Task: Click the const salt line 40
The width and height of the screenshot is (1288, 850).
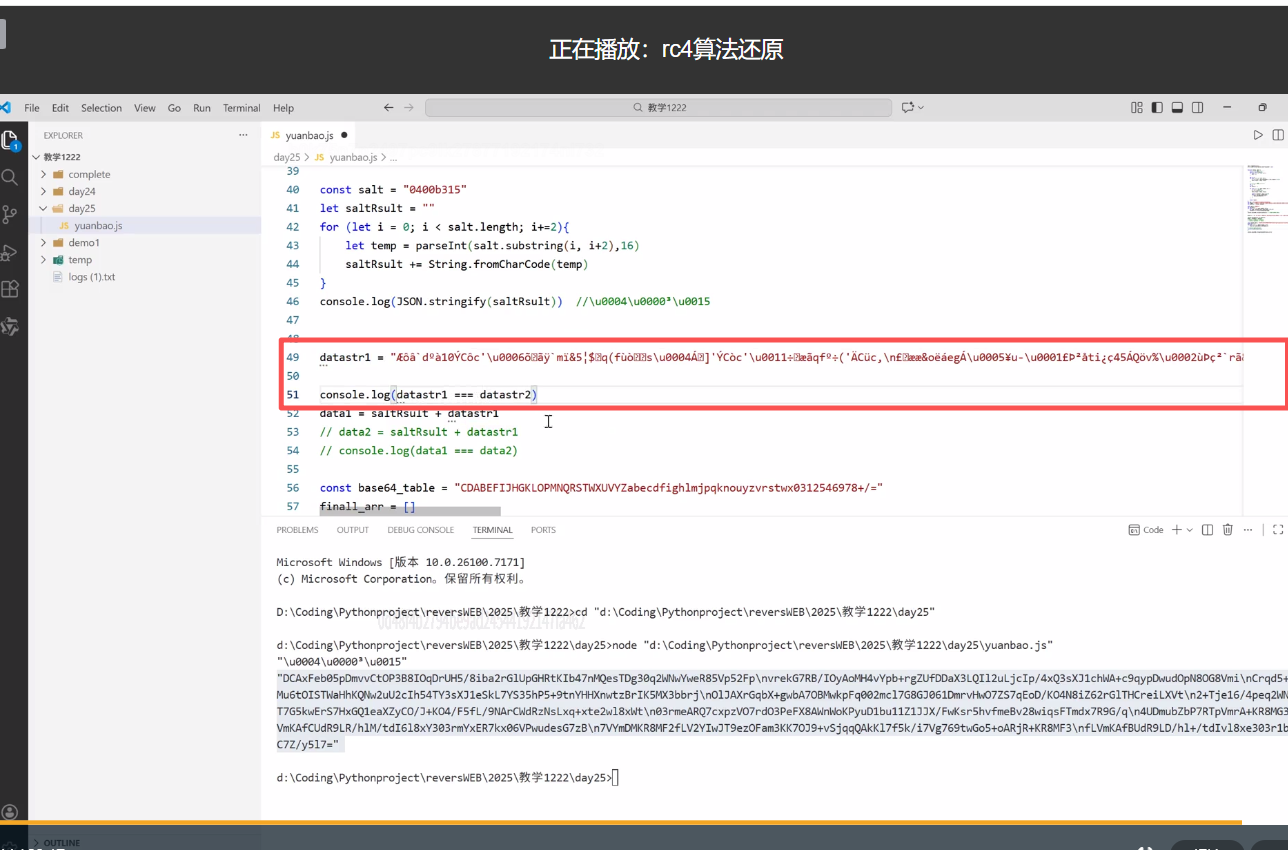Action: point(394,189)
